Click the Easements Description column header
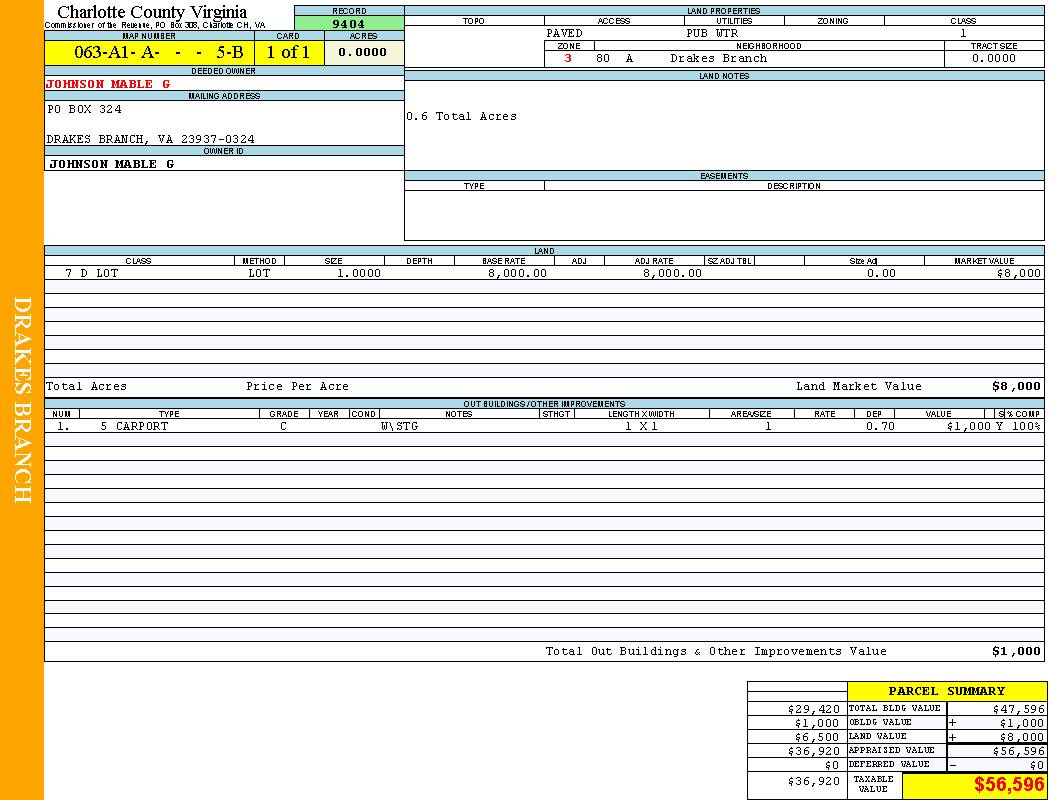1050x800 pixels. point(793,186)
